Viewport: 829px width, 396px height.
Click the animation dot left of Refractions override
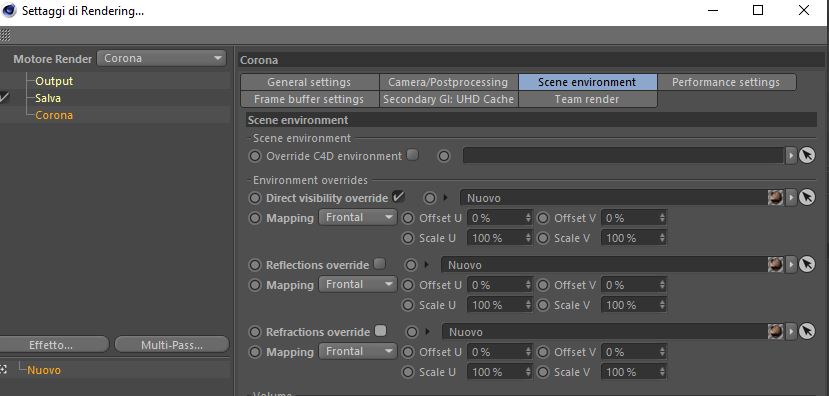tap(255, 332)
